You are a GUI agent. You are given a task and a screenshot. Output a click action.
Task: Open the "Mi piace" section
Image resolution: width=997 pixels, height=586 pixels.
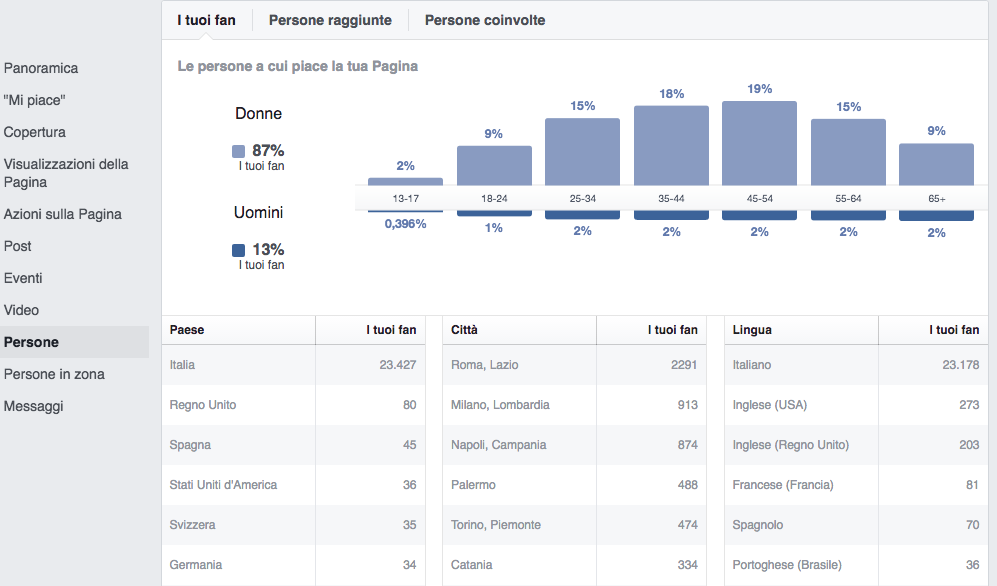tap(35, 100)
